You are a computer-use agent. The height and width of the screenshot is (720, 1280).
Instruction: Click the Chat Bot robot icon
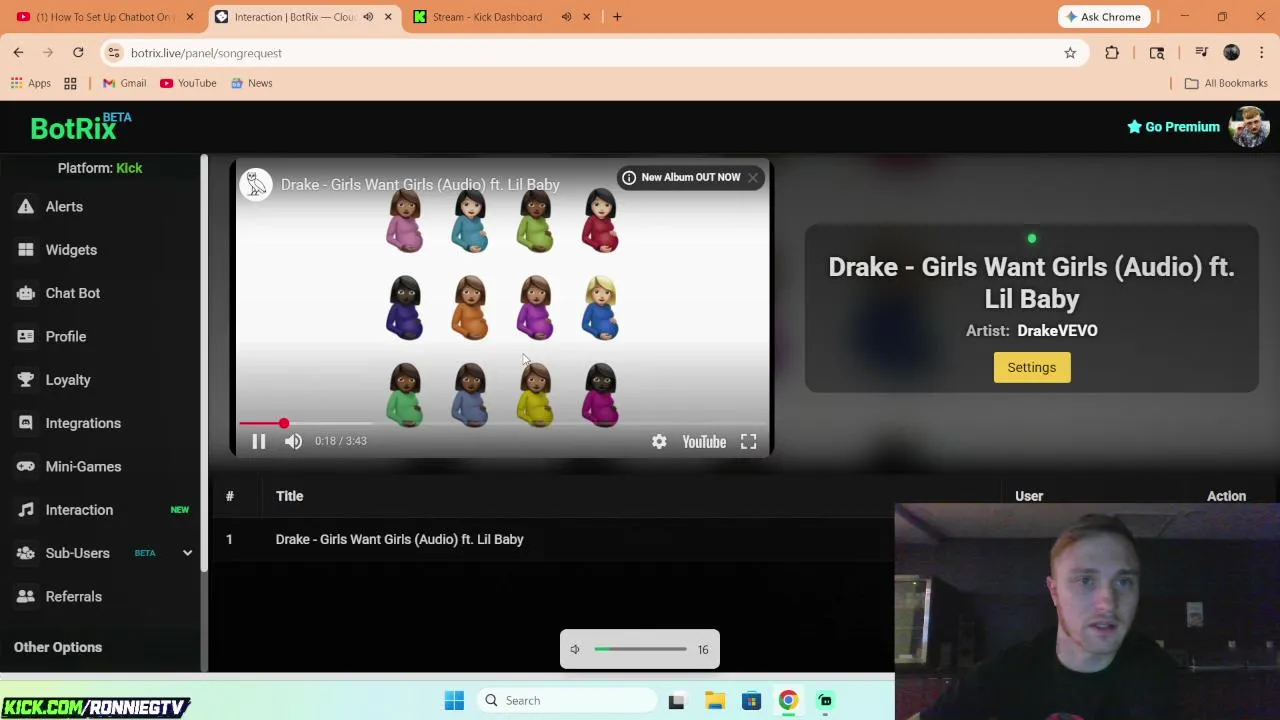click(25, 293)
